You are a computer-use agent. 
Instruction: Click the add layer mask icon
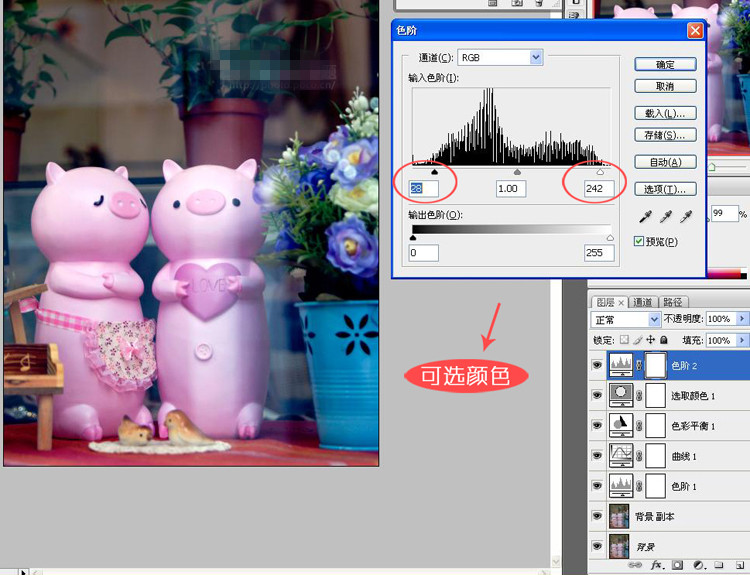[675, 565]
